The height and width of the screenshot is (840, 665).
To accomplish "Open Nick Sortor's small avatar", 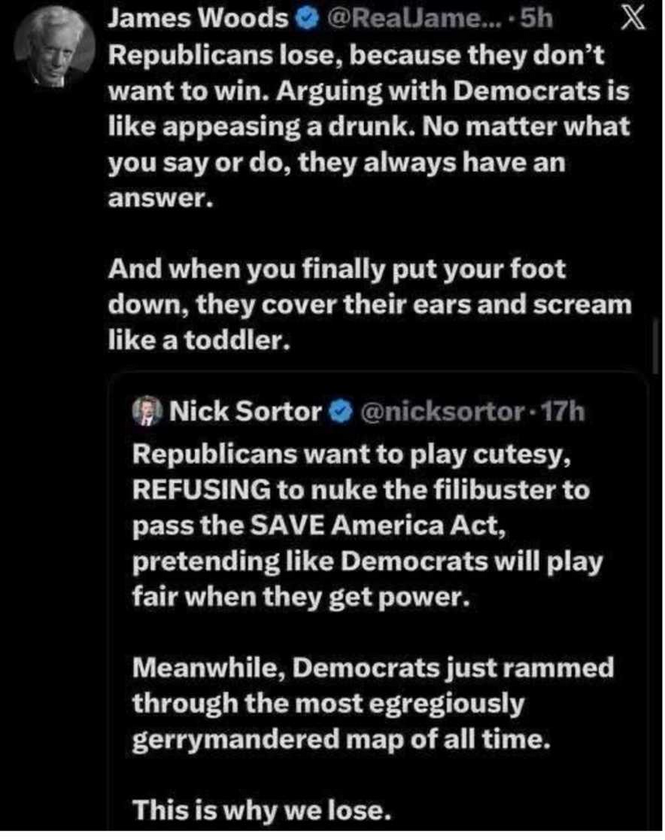I will coord(147,410).
